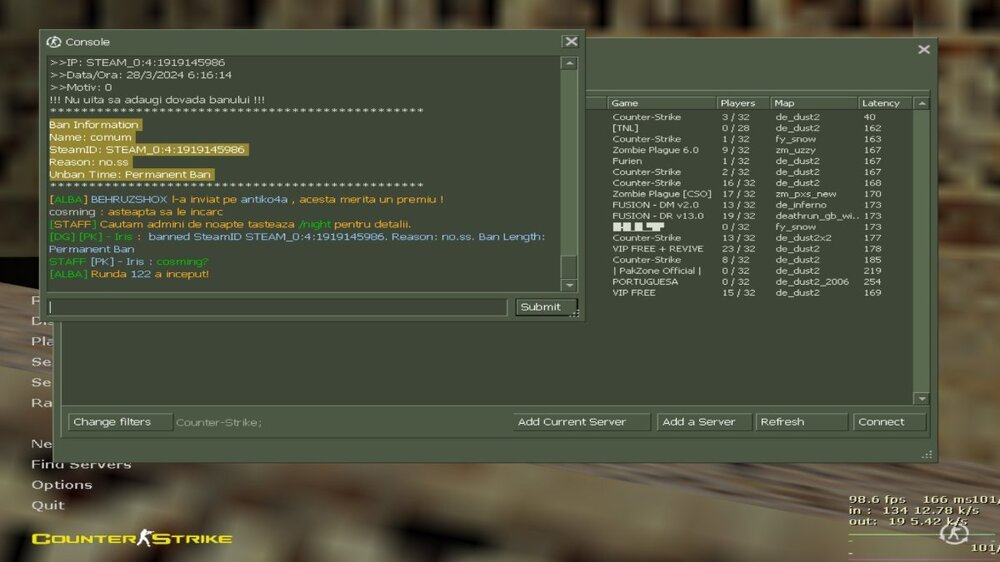1000x562 pixels.
Task: Close the server browser window
Action: (924, 50)
